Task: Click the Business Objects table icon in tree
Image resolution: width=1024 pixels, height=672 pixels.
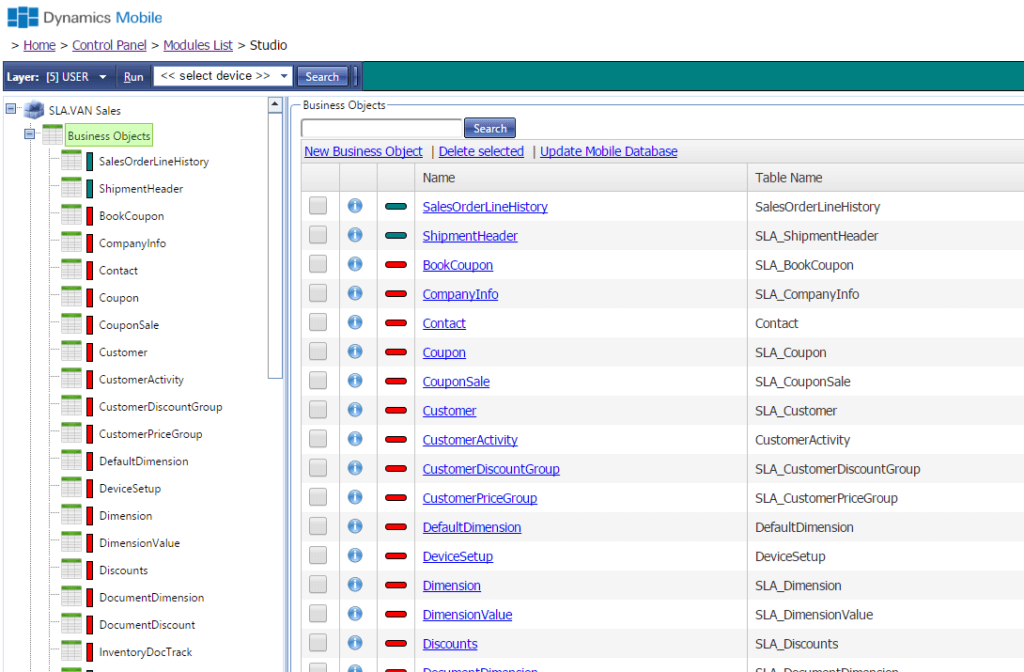Action: (52, 135)
